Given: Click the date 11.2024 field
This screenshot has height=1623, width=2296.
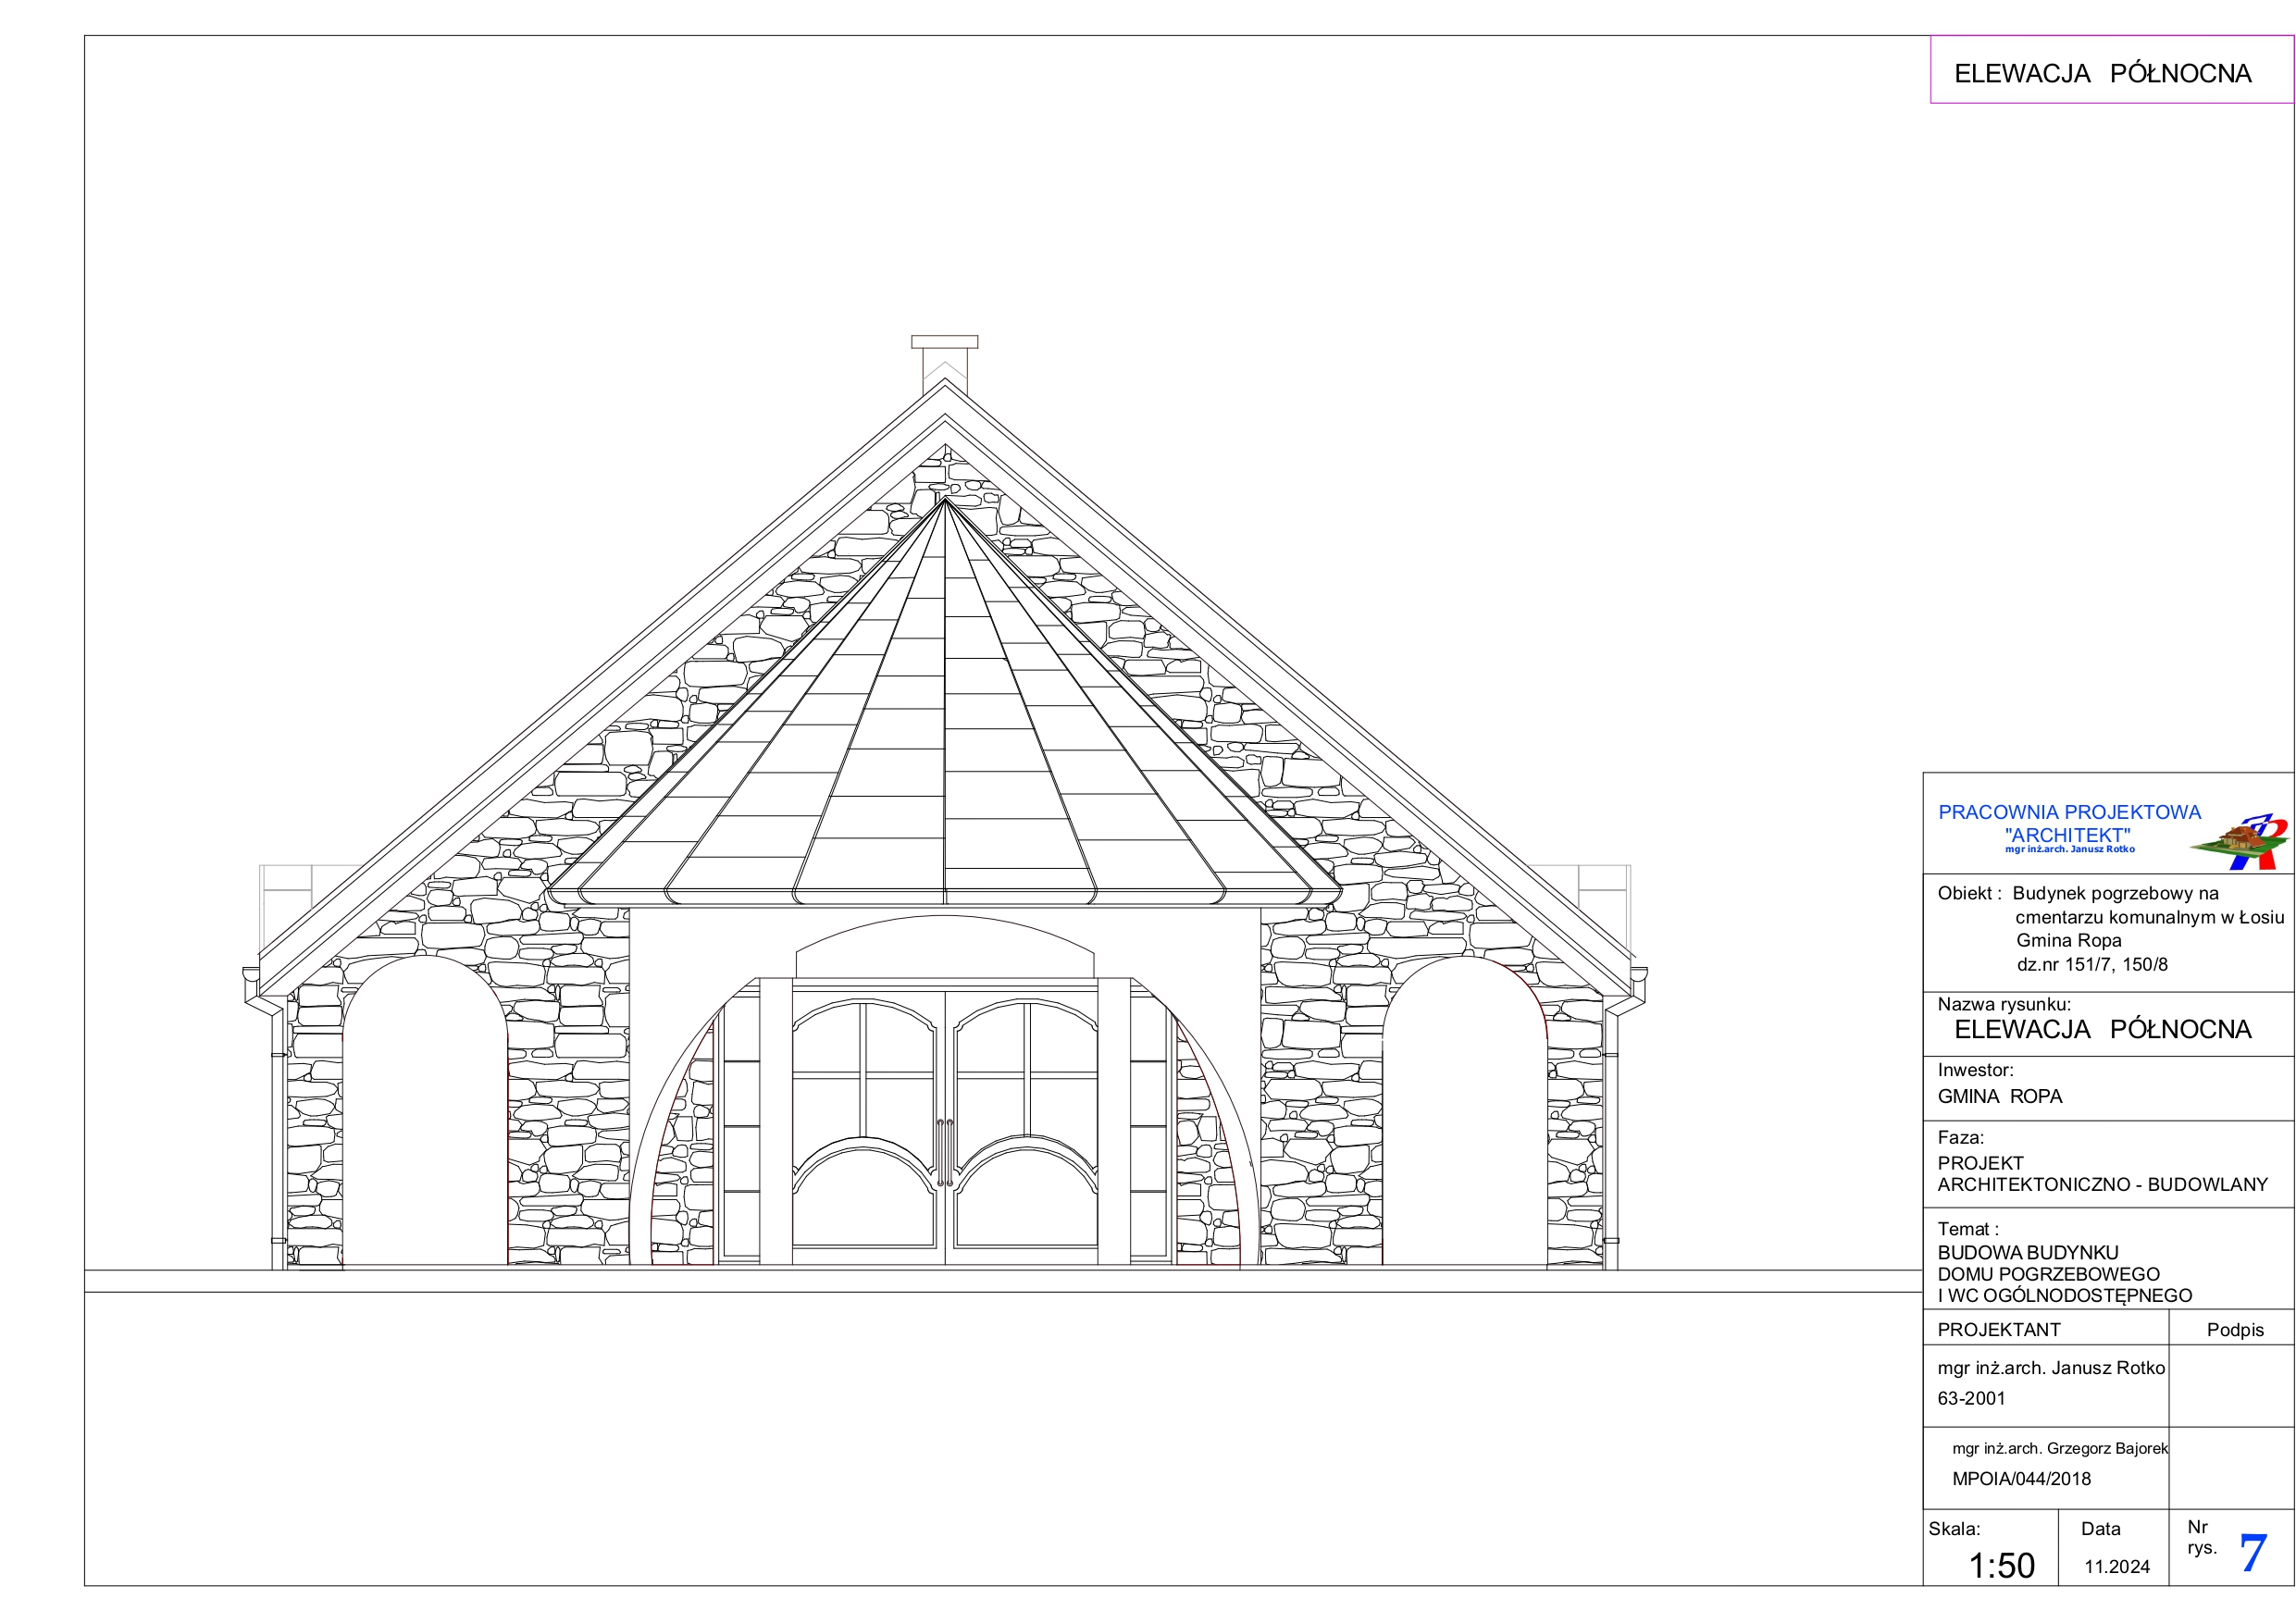Looking at the screenshot, I should [2117, 1567].
